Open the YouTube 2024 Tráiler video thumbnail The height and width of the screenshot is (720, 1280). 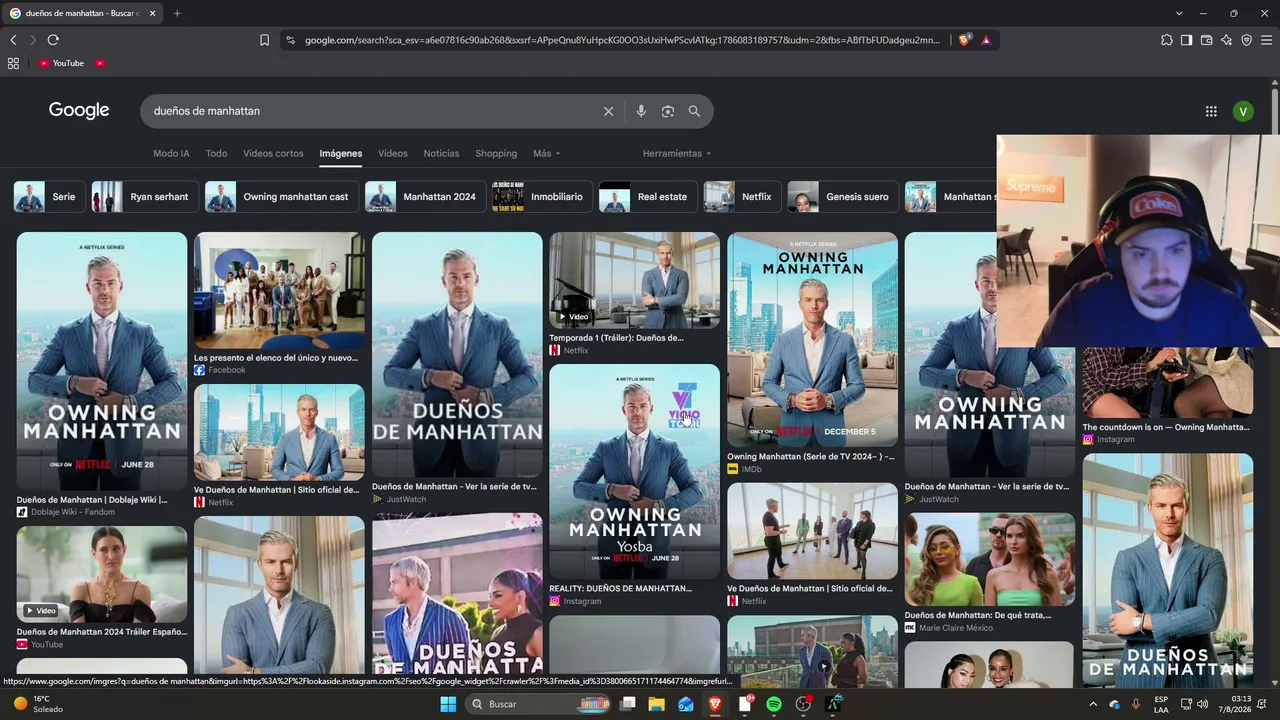point(102,574)
